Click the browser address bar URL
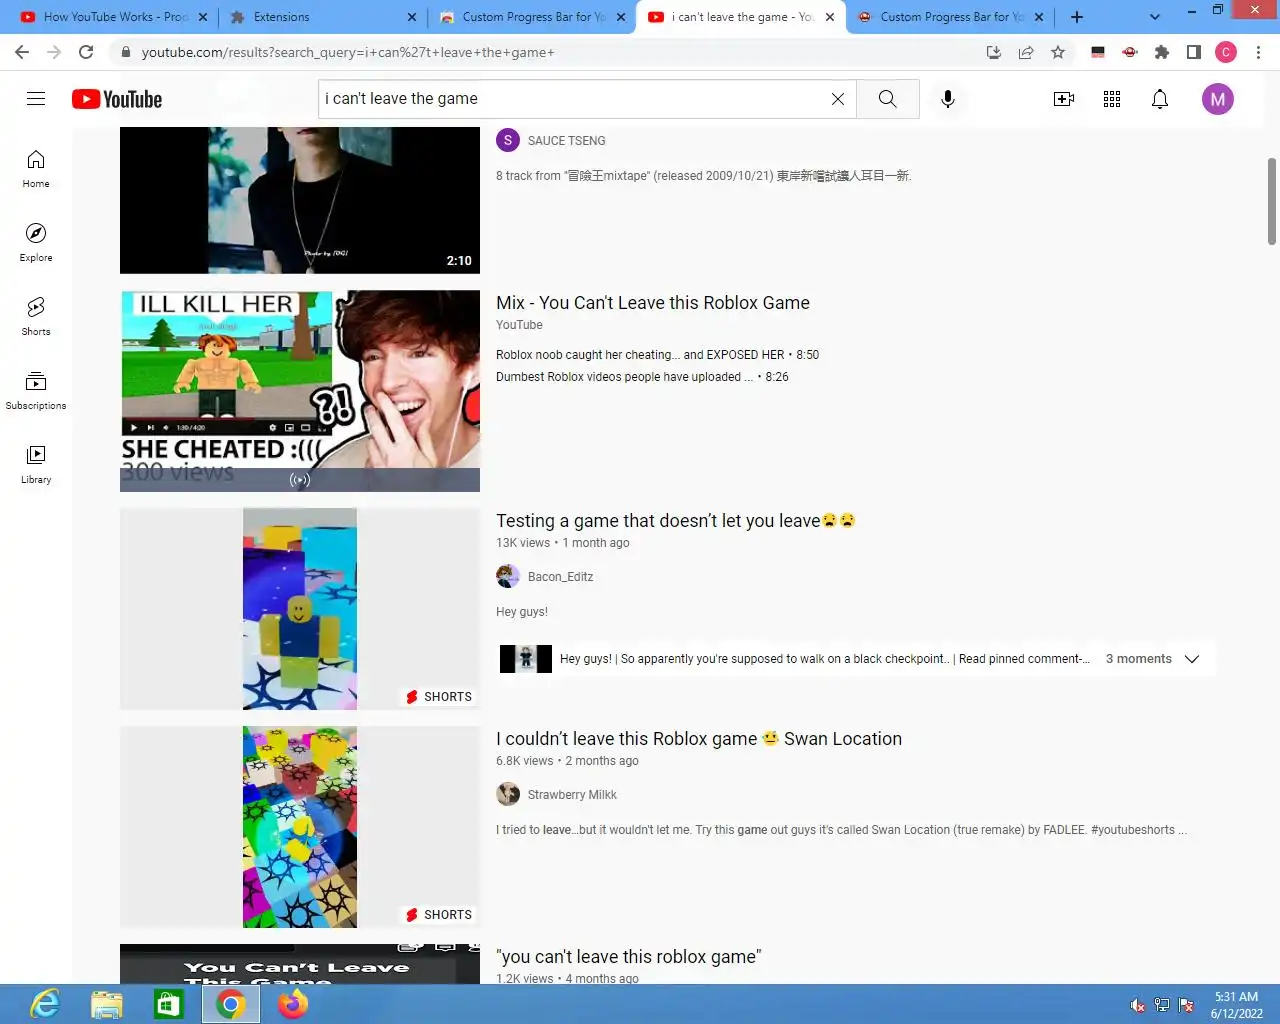This screenshot has width=1280, height=1024. 348,52
